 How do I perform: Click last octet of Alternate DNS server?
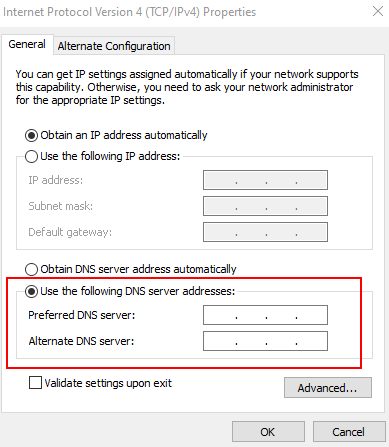pos(311,341)
